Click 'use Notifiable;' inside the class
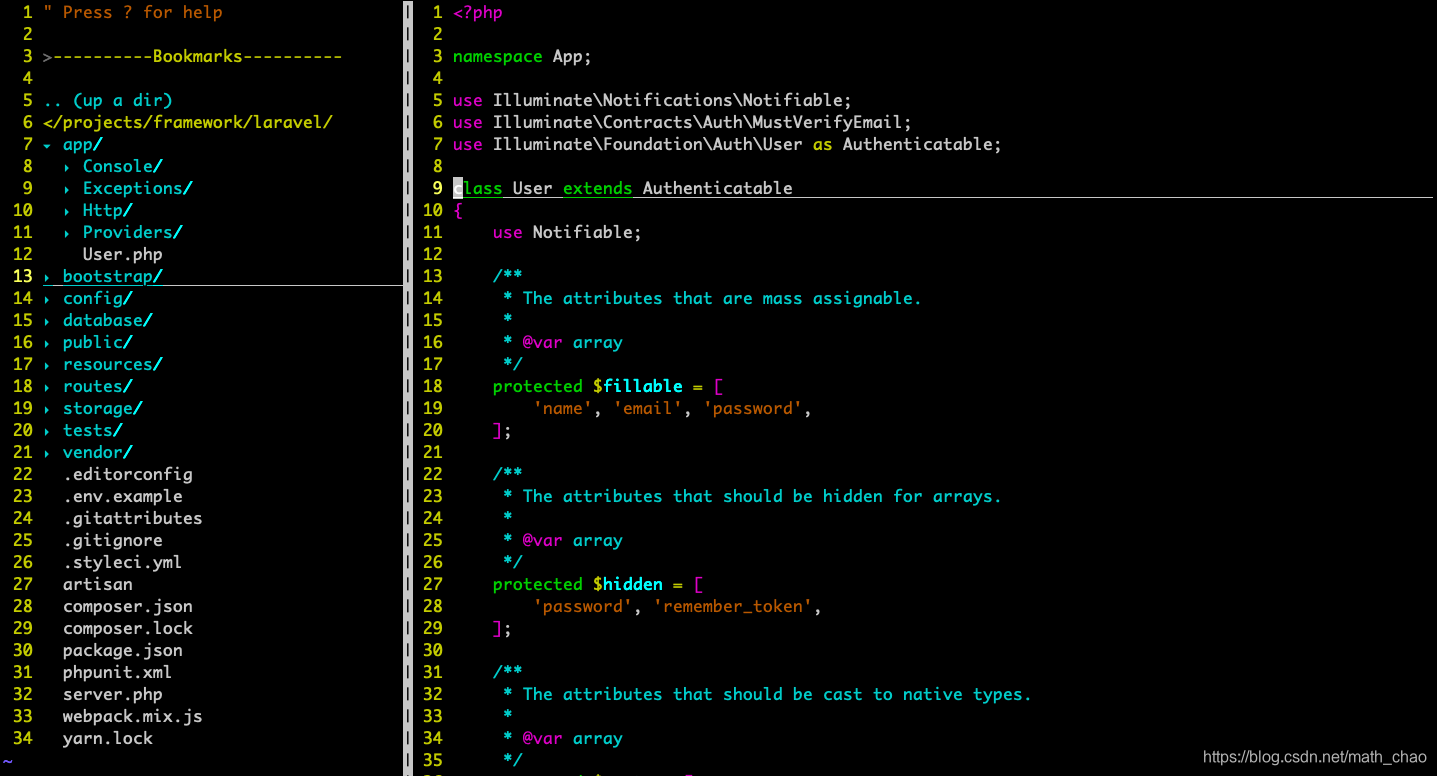 coord(567,233)
